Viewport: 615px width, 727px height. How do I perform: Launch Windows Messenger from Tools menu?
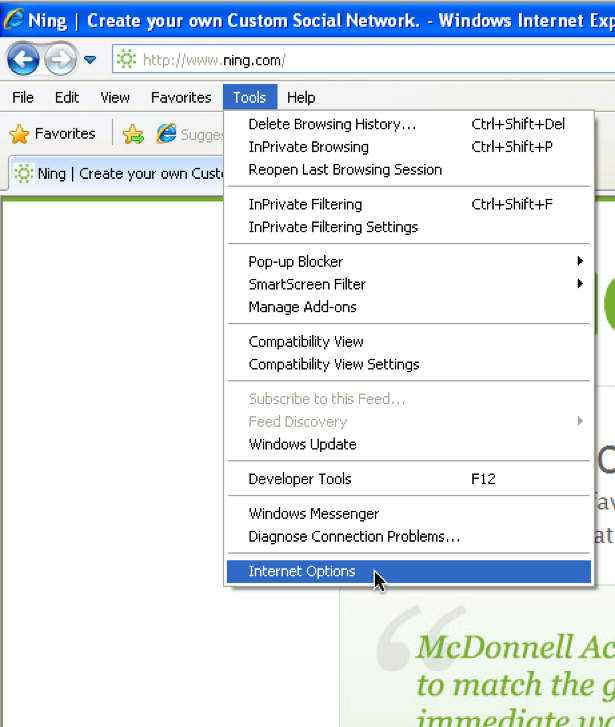pos(409,514)
